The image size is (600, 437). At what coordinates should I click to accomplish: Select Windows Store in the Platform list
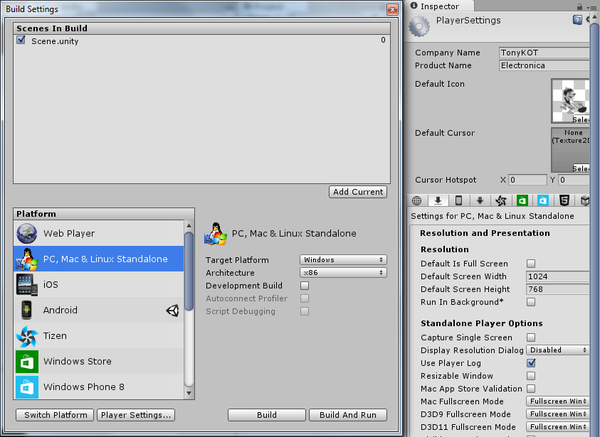(99, 362)
